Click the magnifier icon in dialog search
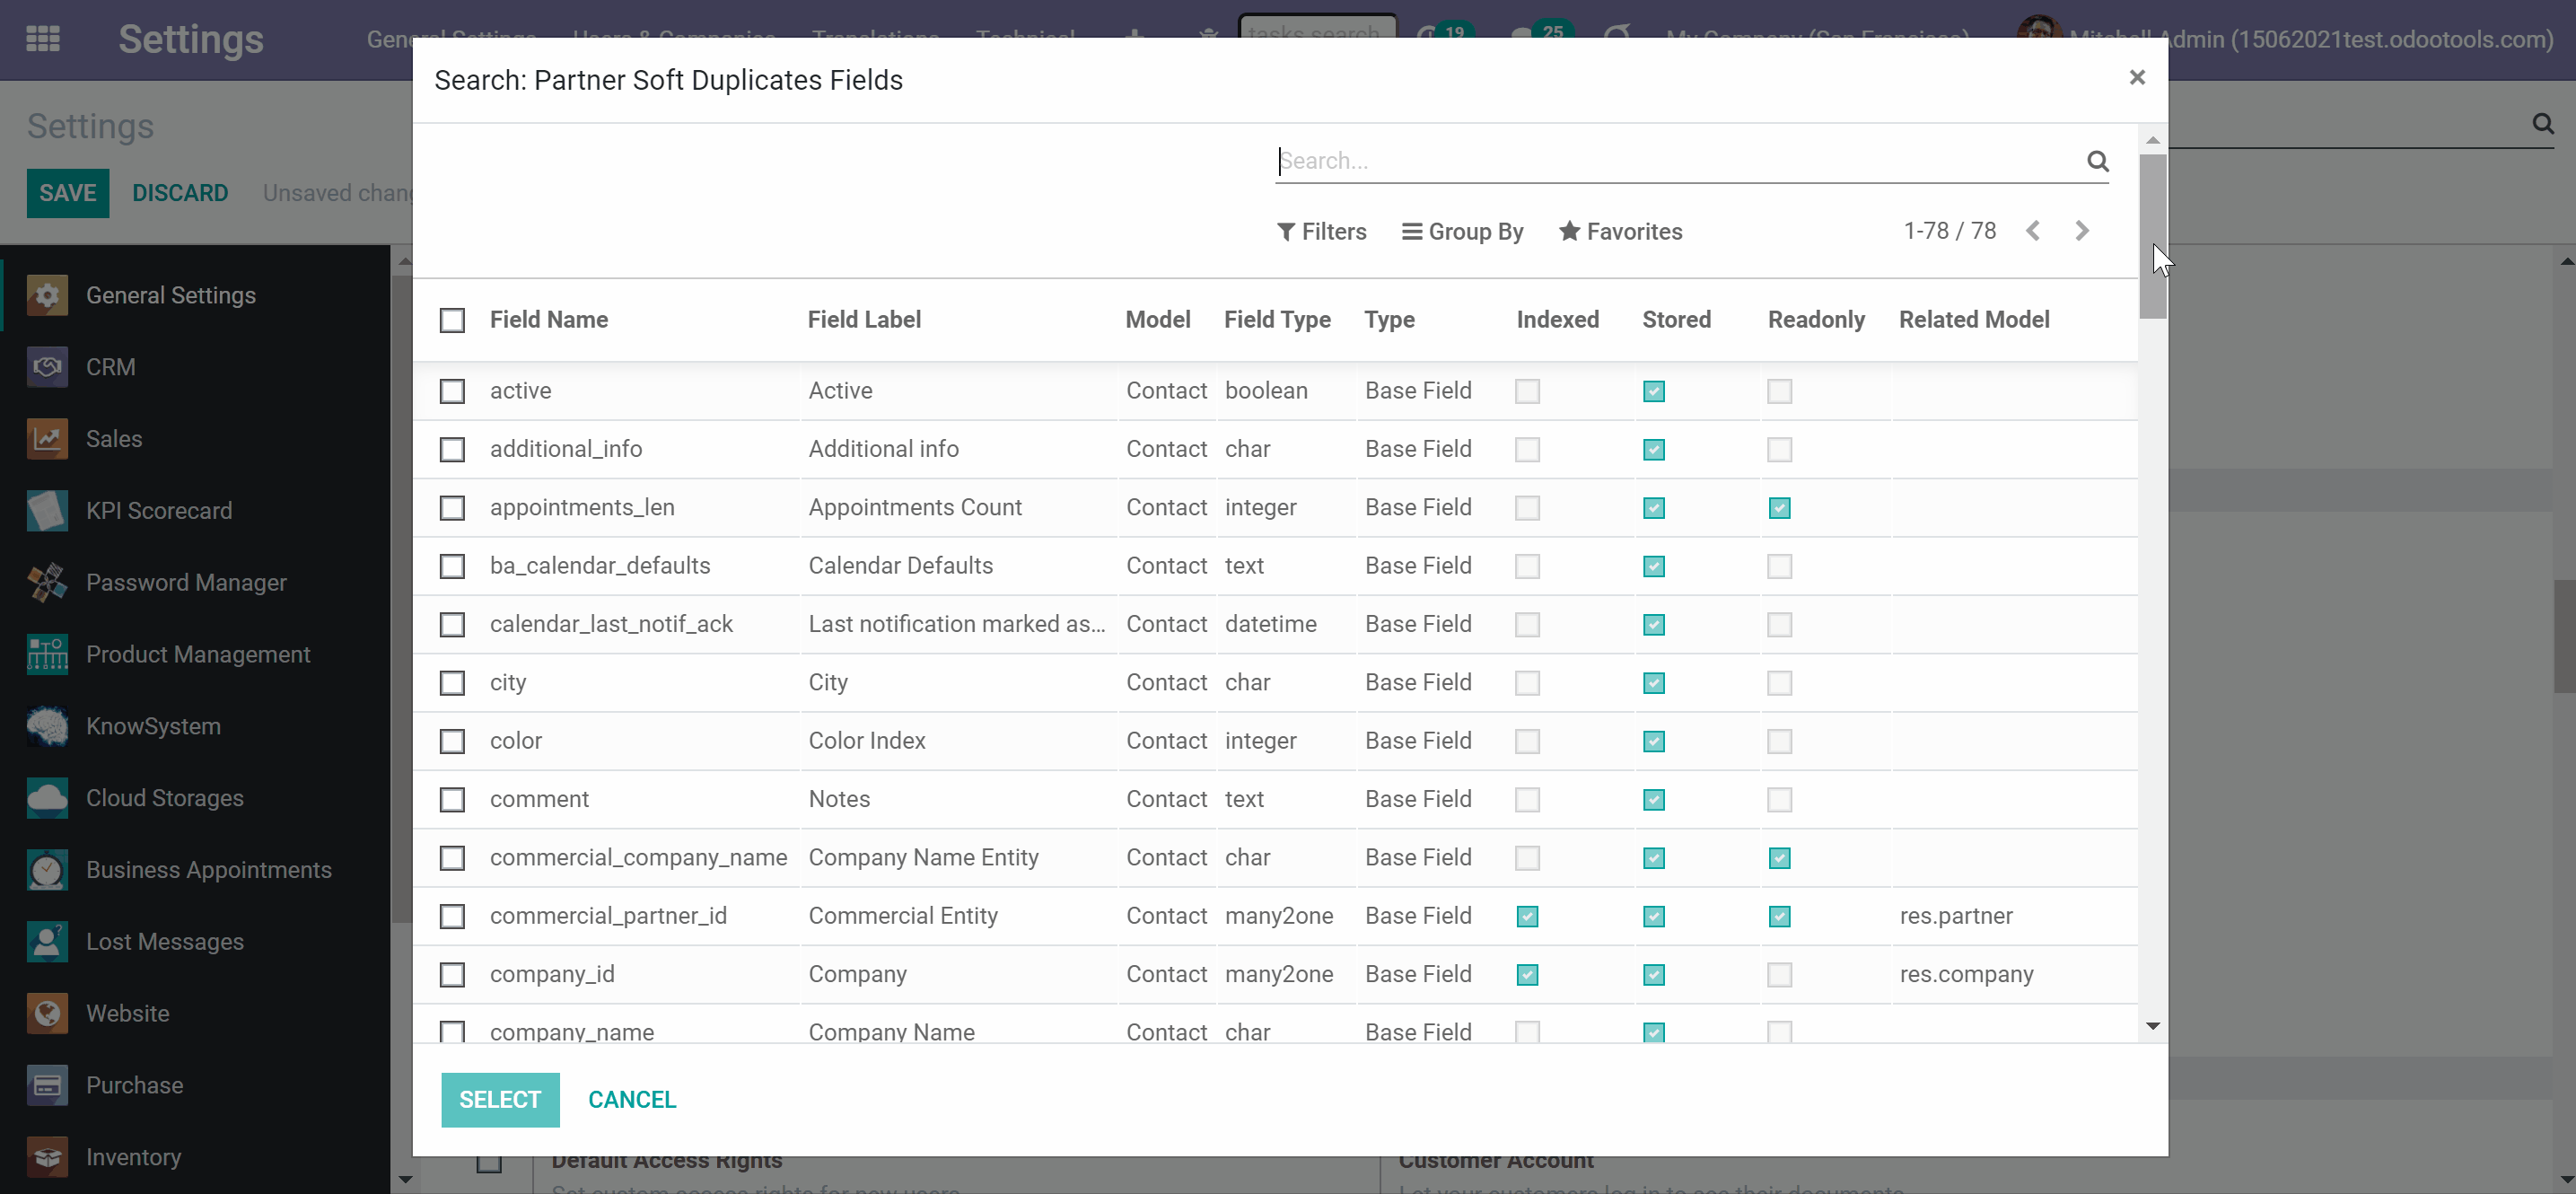The width and height of the screenshot is (2576, 1194). point(2098,161)
